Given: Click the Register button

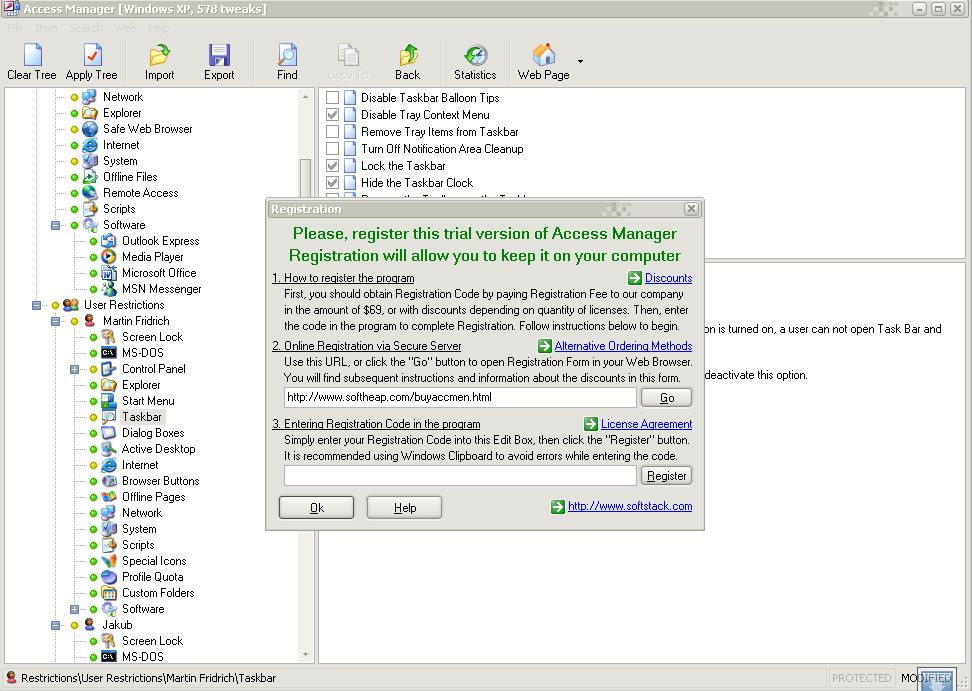Looking at the screenshot, I should click(x=666, y=476).
